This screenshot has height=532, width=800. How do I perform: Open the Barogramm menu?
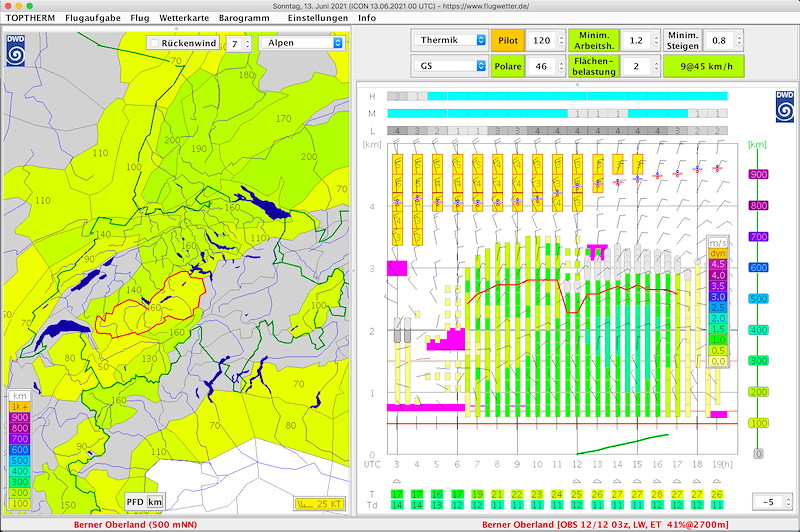(244, 18)
